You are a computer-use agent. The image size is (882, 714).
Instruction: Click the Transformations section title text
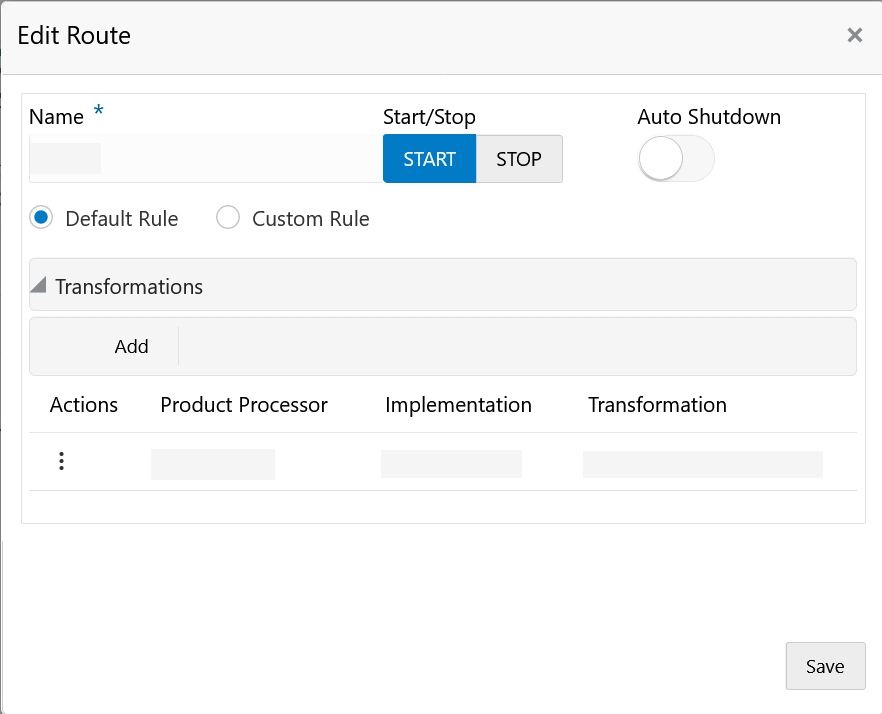point(129,287)
